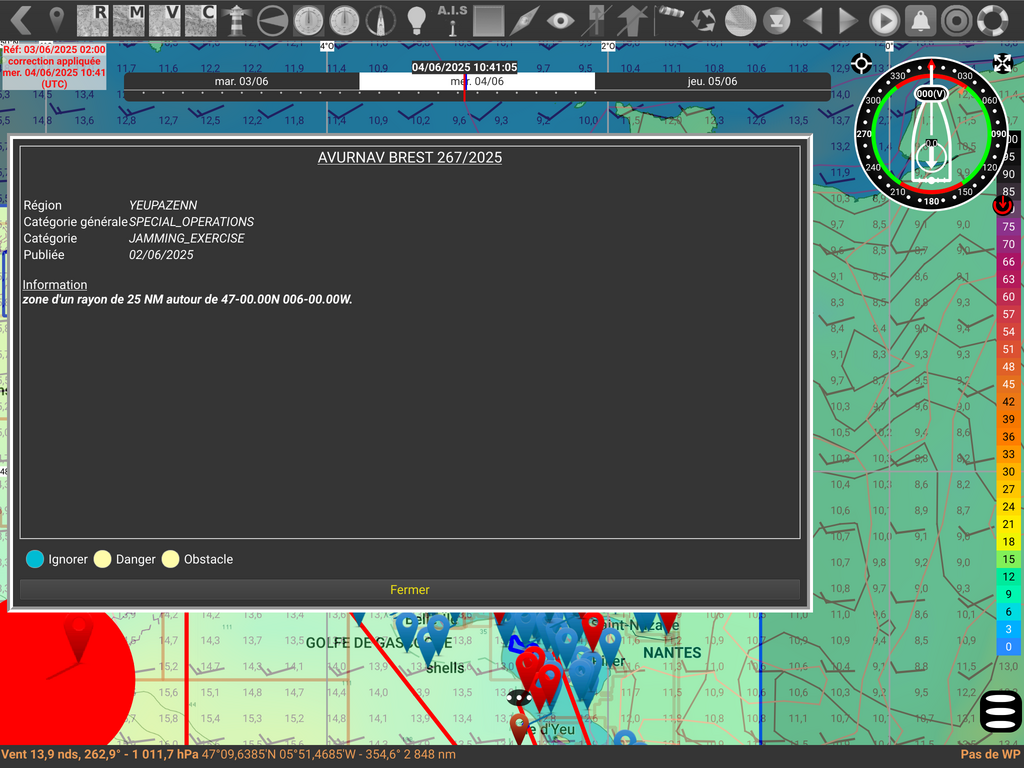Click the red timeline cursor marker

coord(464,87)
